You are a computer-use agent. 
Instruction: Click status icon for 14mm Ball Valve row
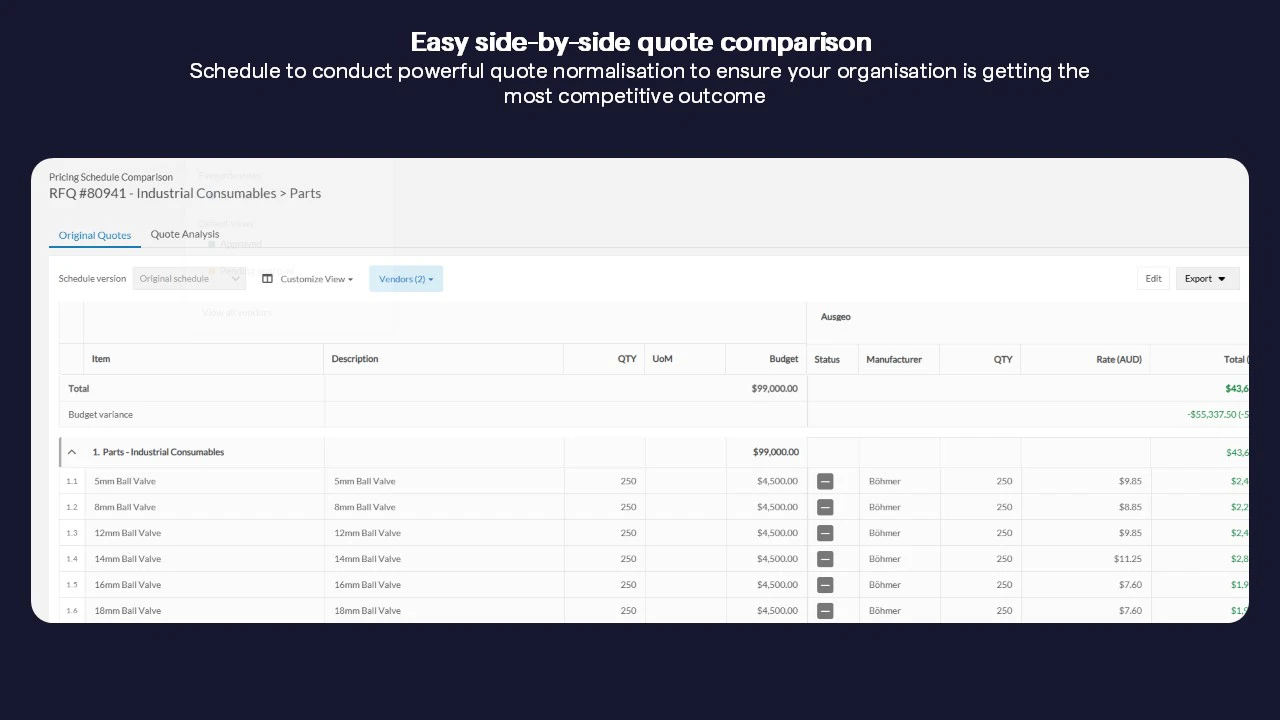(x=825, y=559)
